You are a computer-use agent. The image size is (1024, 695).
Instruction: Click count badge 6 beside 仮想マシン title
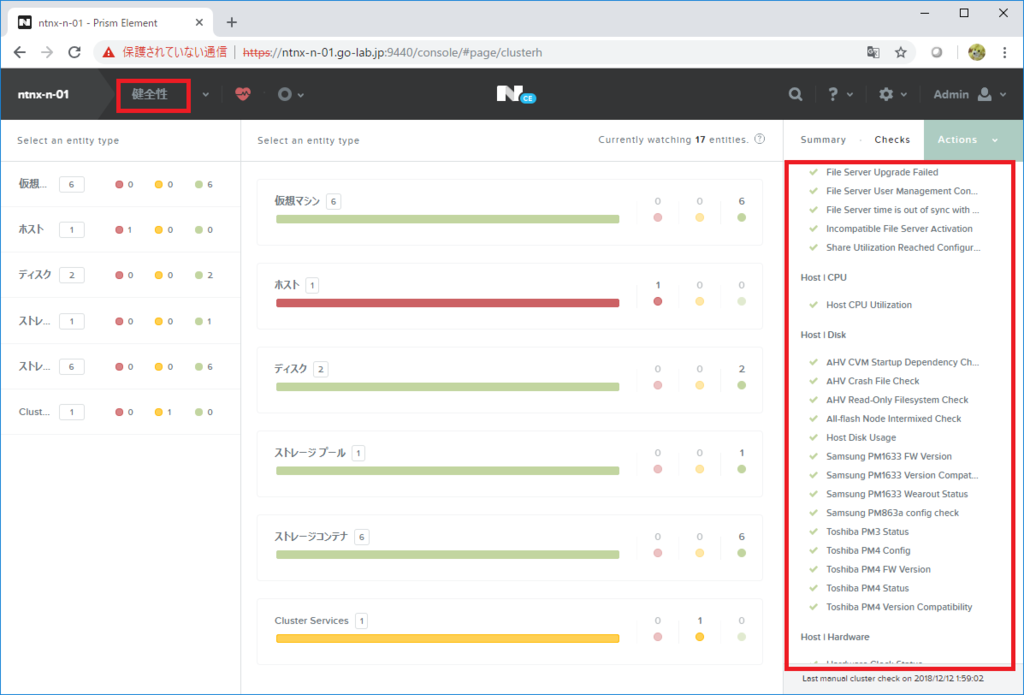coord(333,202)
